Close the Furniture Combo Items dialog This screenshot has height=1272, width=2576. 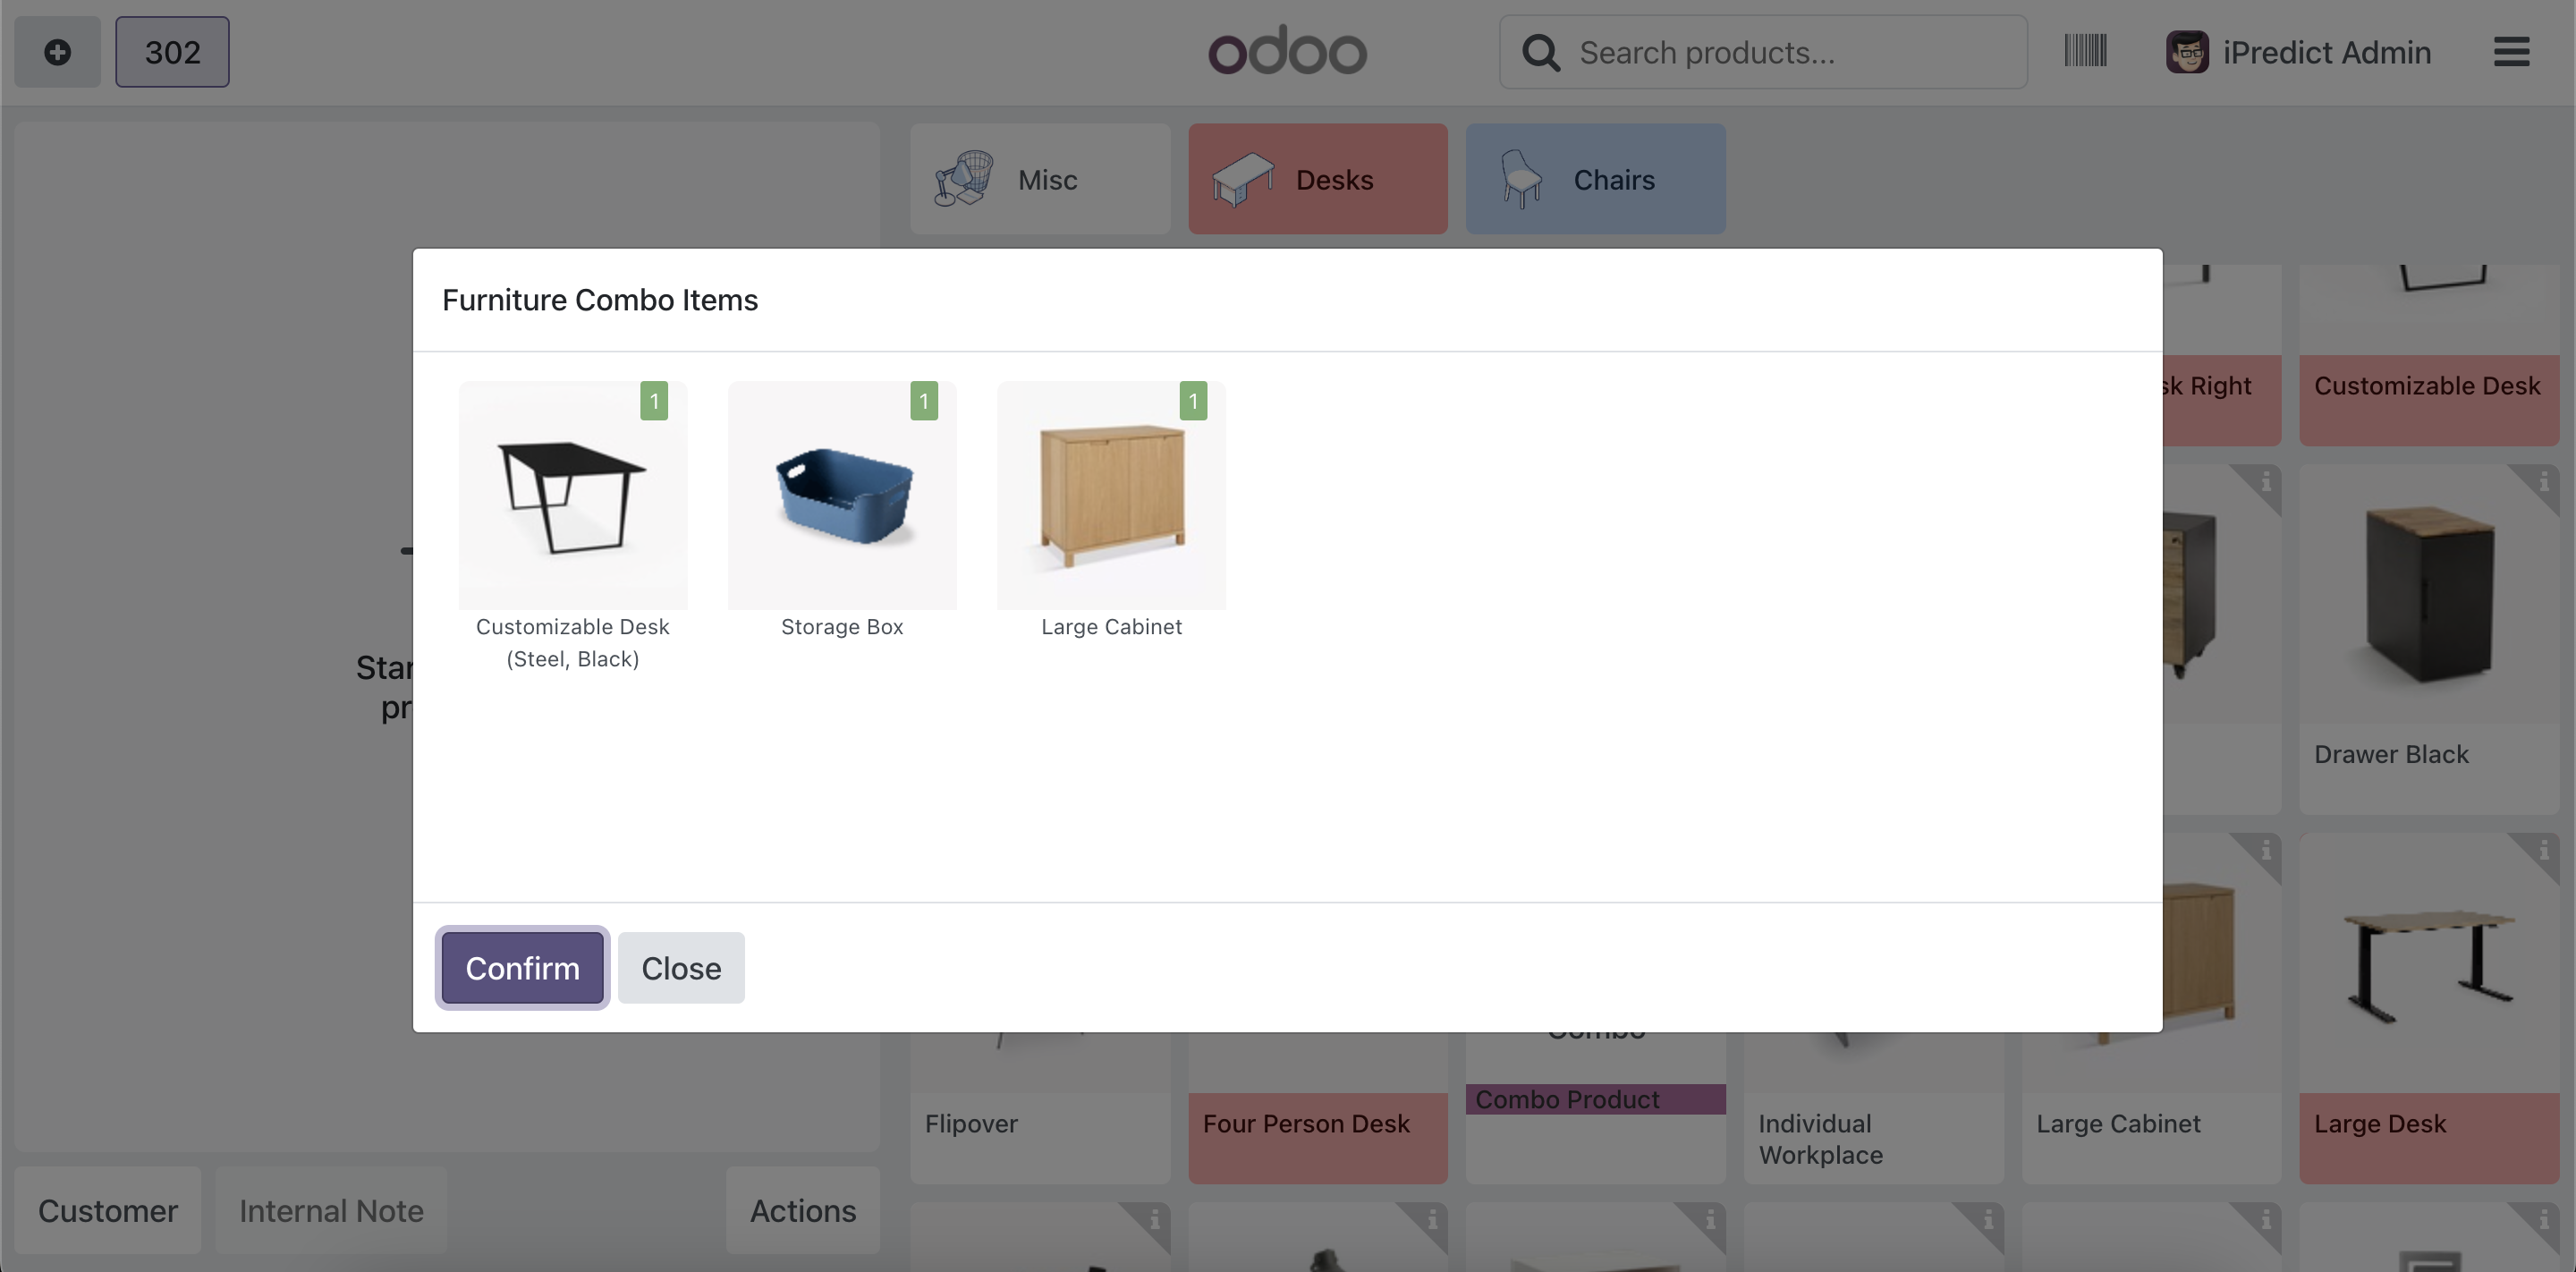click(681, 968)
